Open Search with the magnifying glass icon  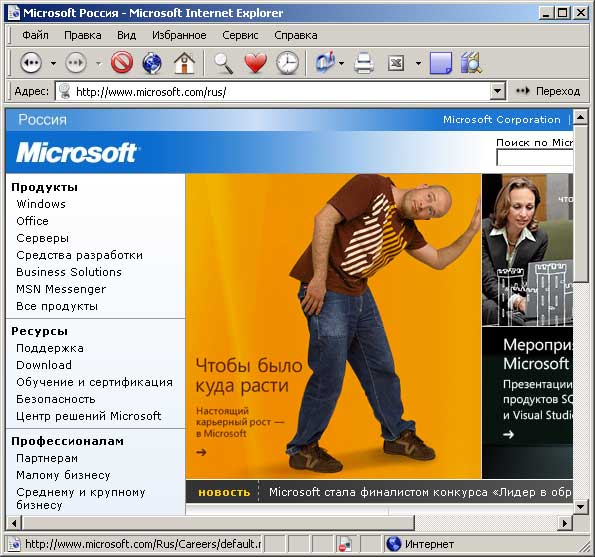click(x=224, y=63)
